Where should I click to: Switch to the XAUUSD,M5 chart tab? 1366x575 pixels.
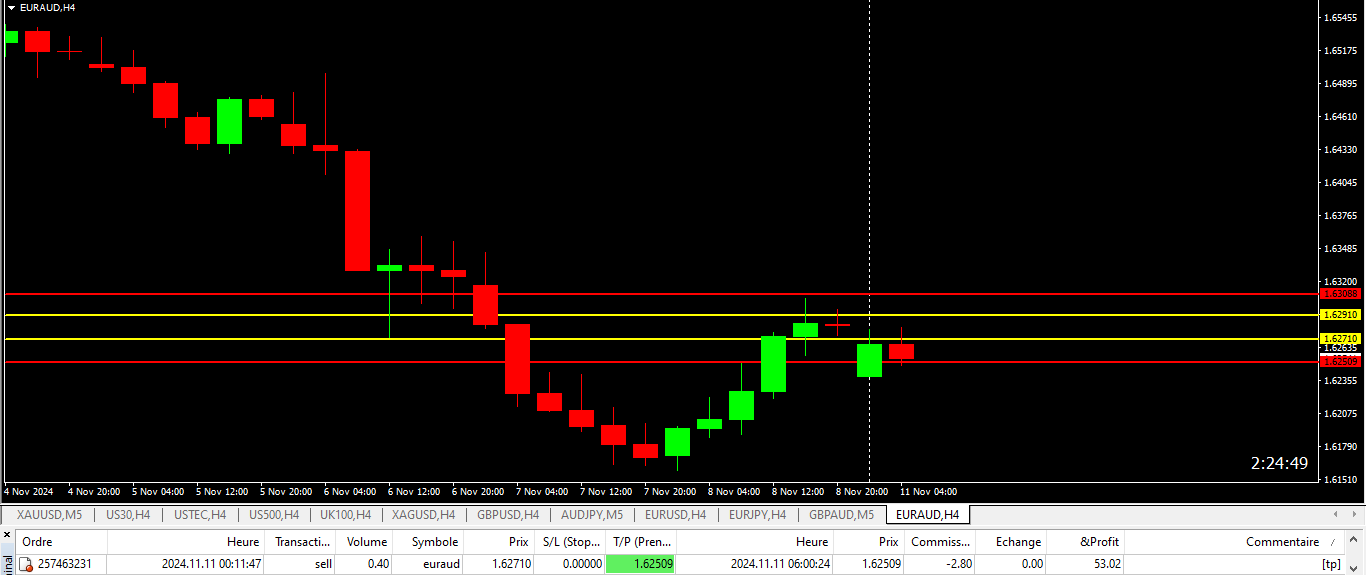point(49,515)
